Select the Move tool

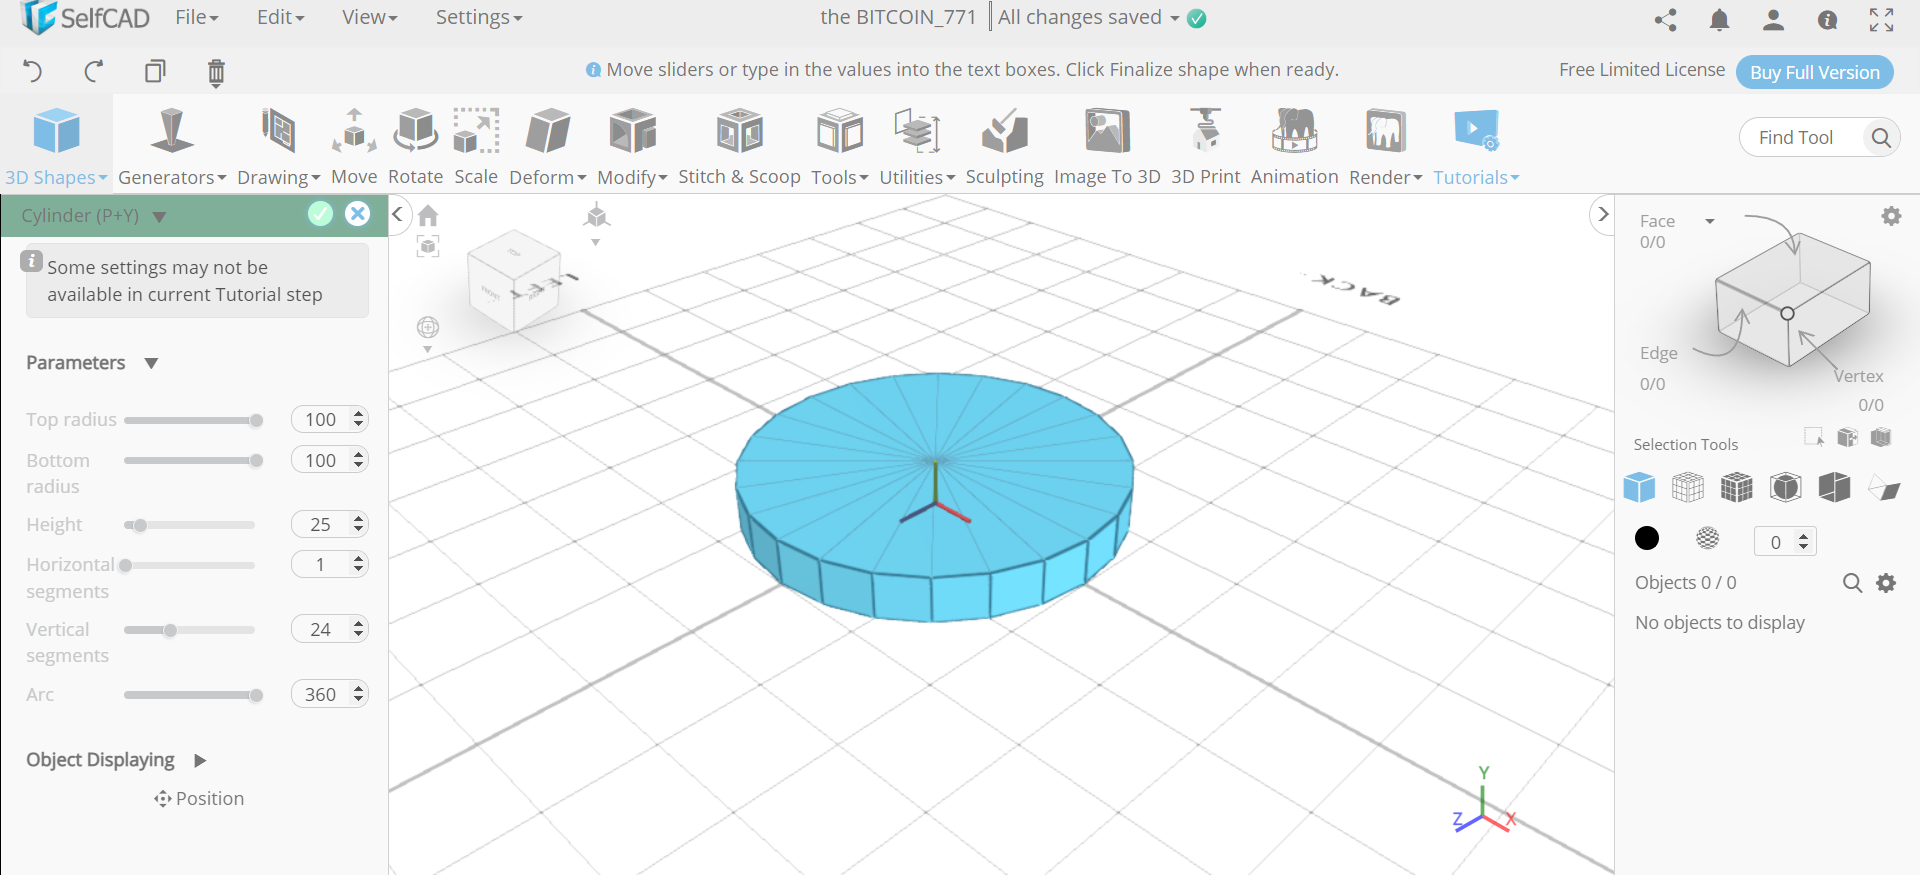click(354, 147)
